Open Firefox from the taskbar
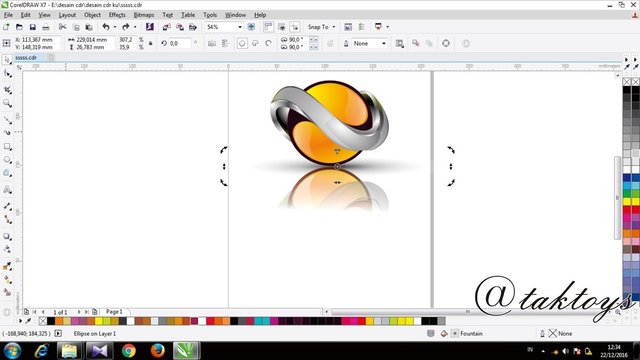Image resolution: width=640 pixels, height=360 pixels. coord(157,351)
